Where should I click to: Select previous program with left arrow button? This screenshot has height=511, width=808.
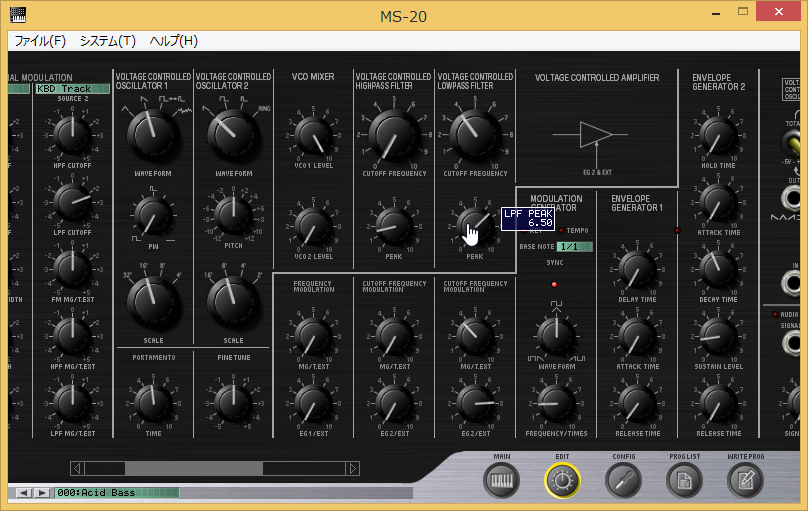pyautogui.click(x=23, y=493)
